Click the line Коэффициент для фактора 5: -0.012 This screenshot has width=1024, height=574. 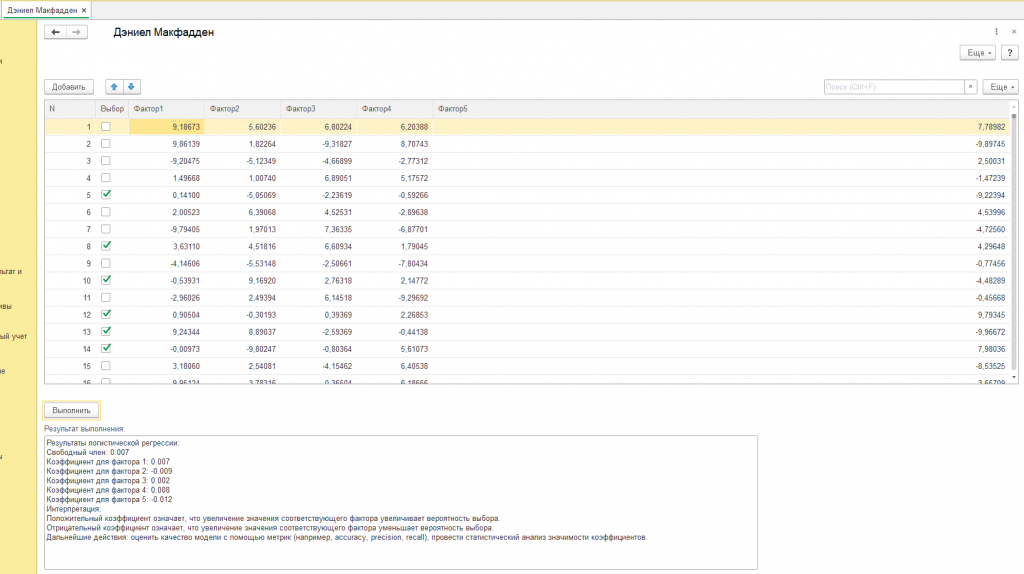(x=109, y=500)
